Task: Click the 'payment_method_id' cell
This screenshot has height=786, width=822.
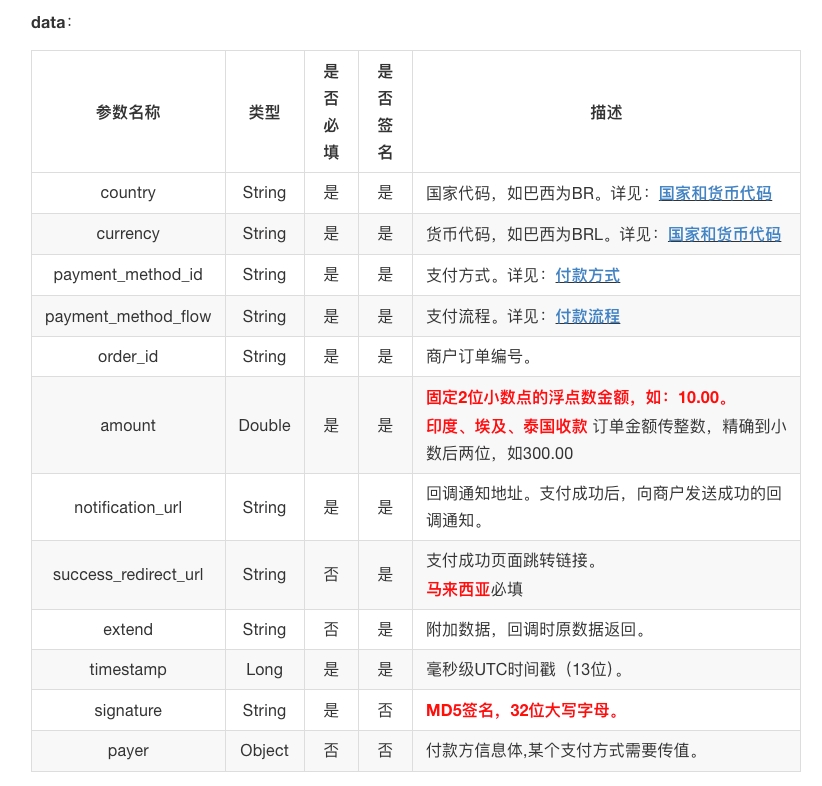Action: (128, 275)
